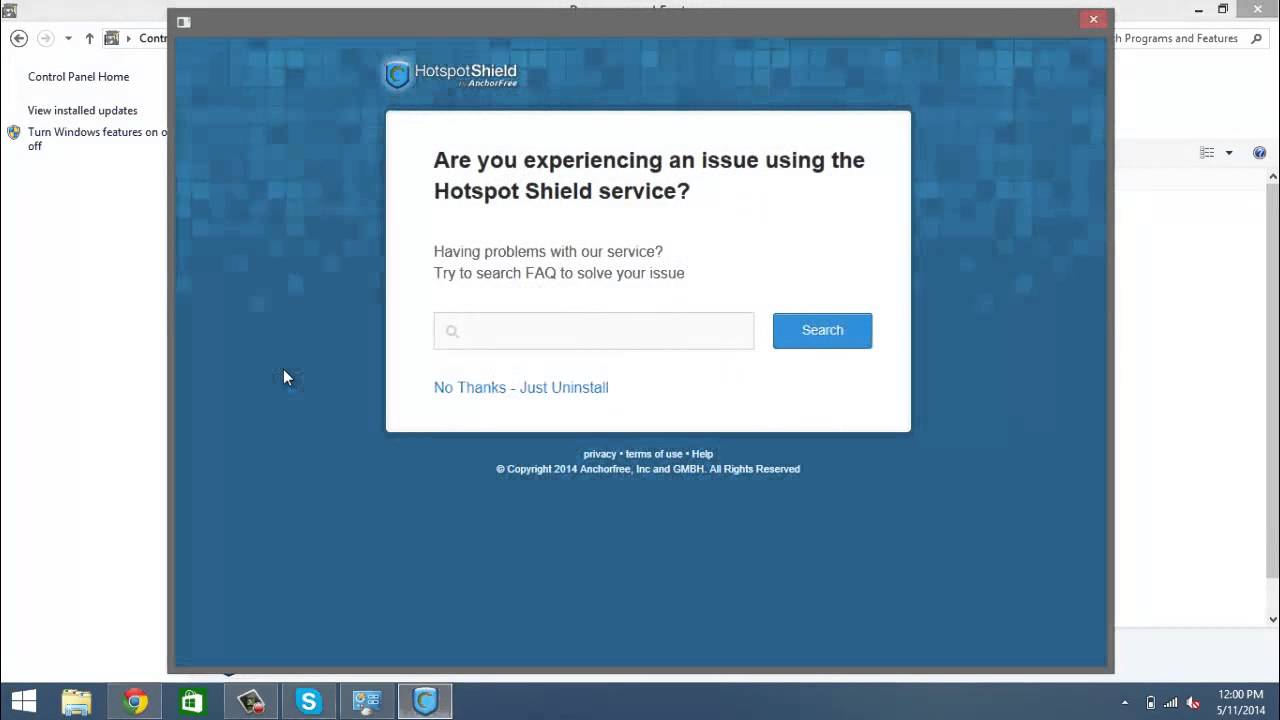
Task: Open Google Chrome from taskbar
Action: [x=135, y=702]
